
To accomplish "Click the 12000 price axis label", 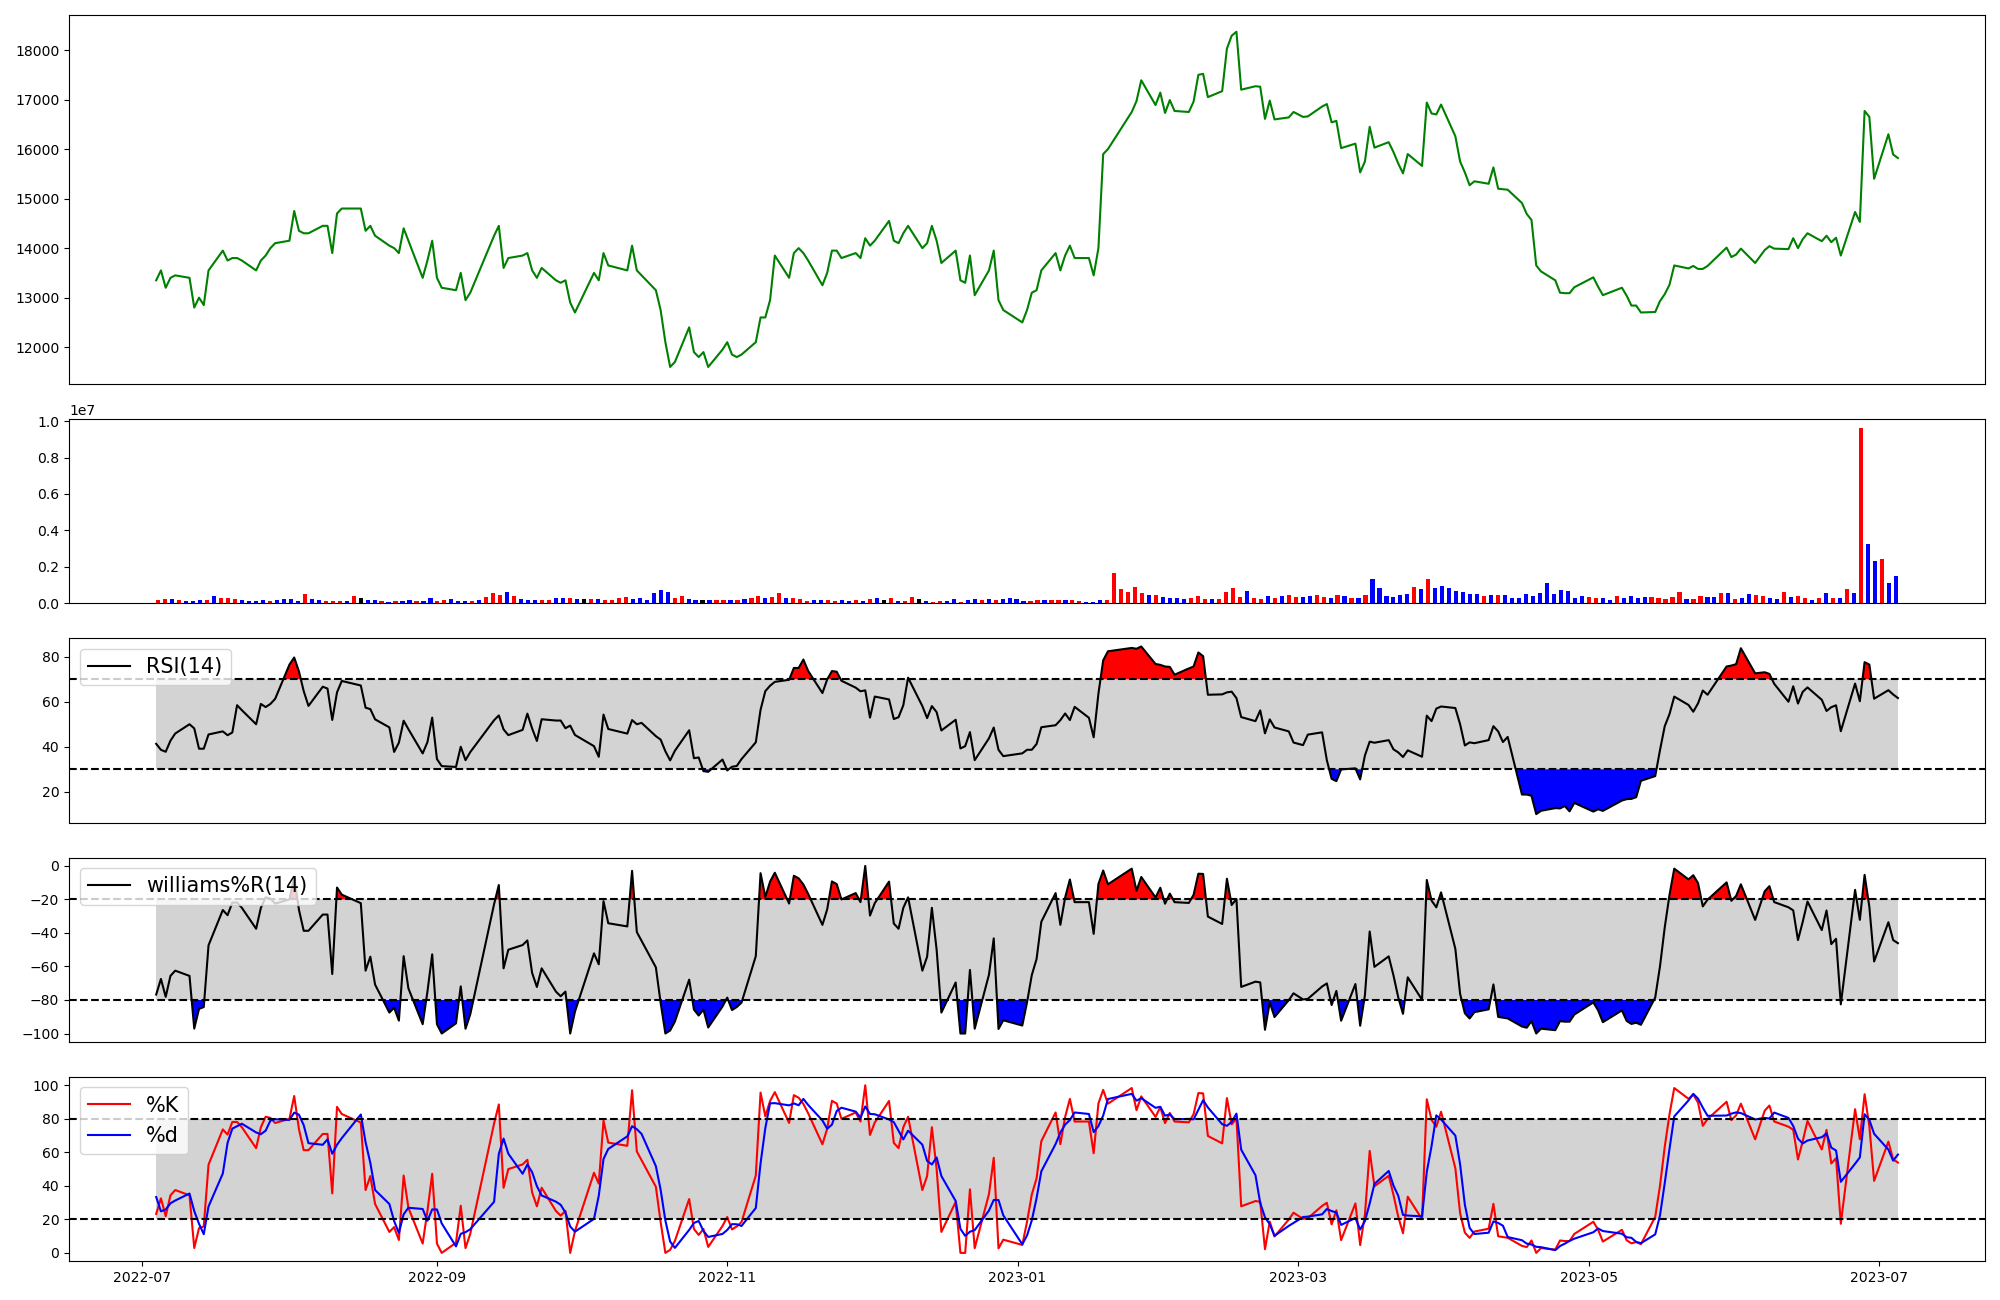I will coord(38,348).
